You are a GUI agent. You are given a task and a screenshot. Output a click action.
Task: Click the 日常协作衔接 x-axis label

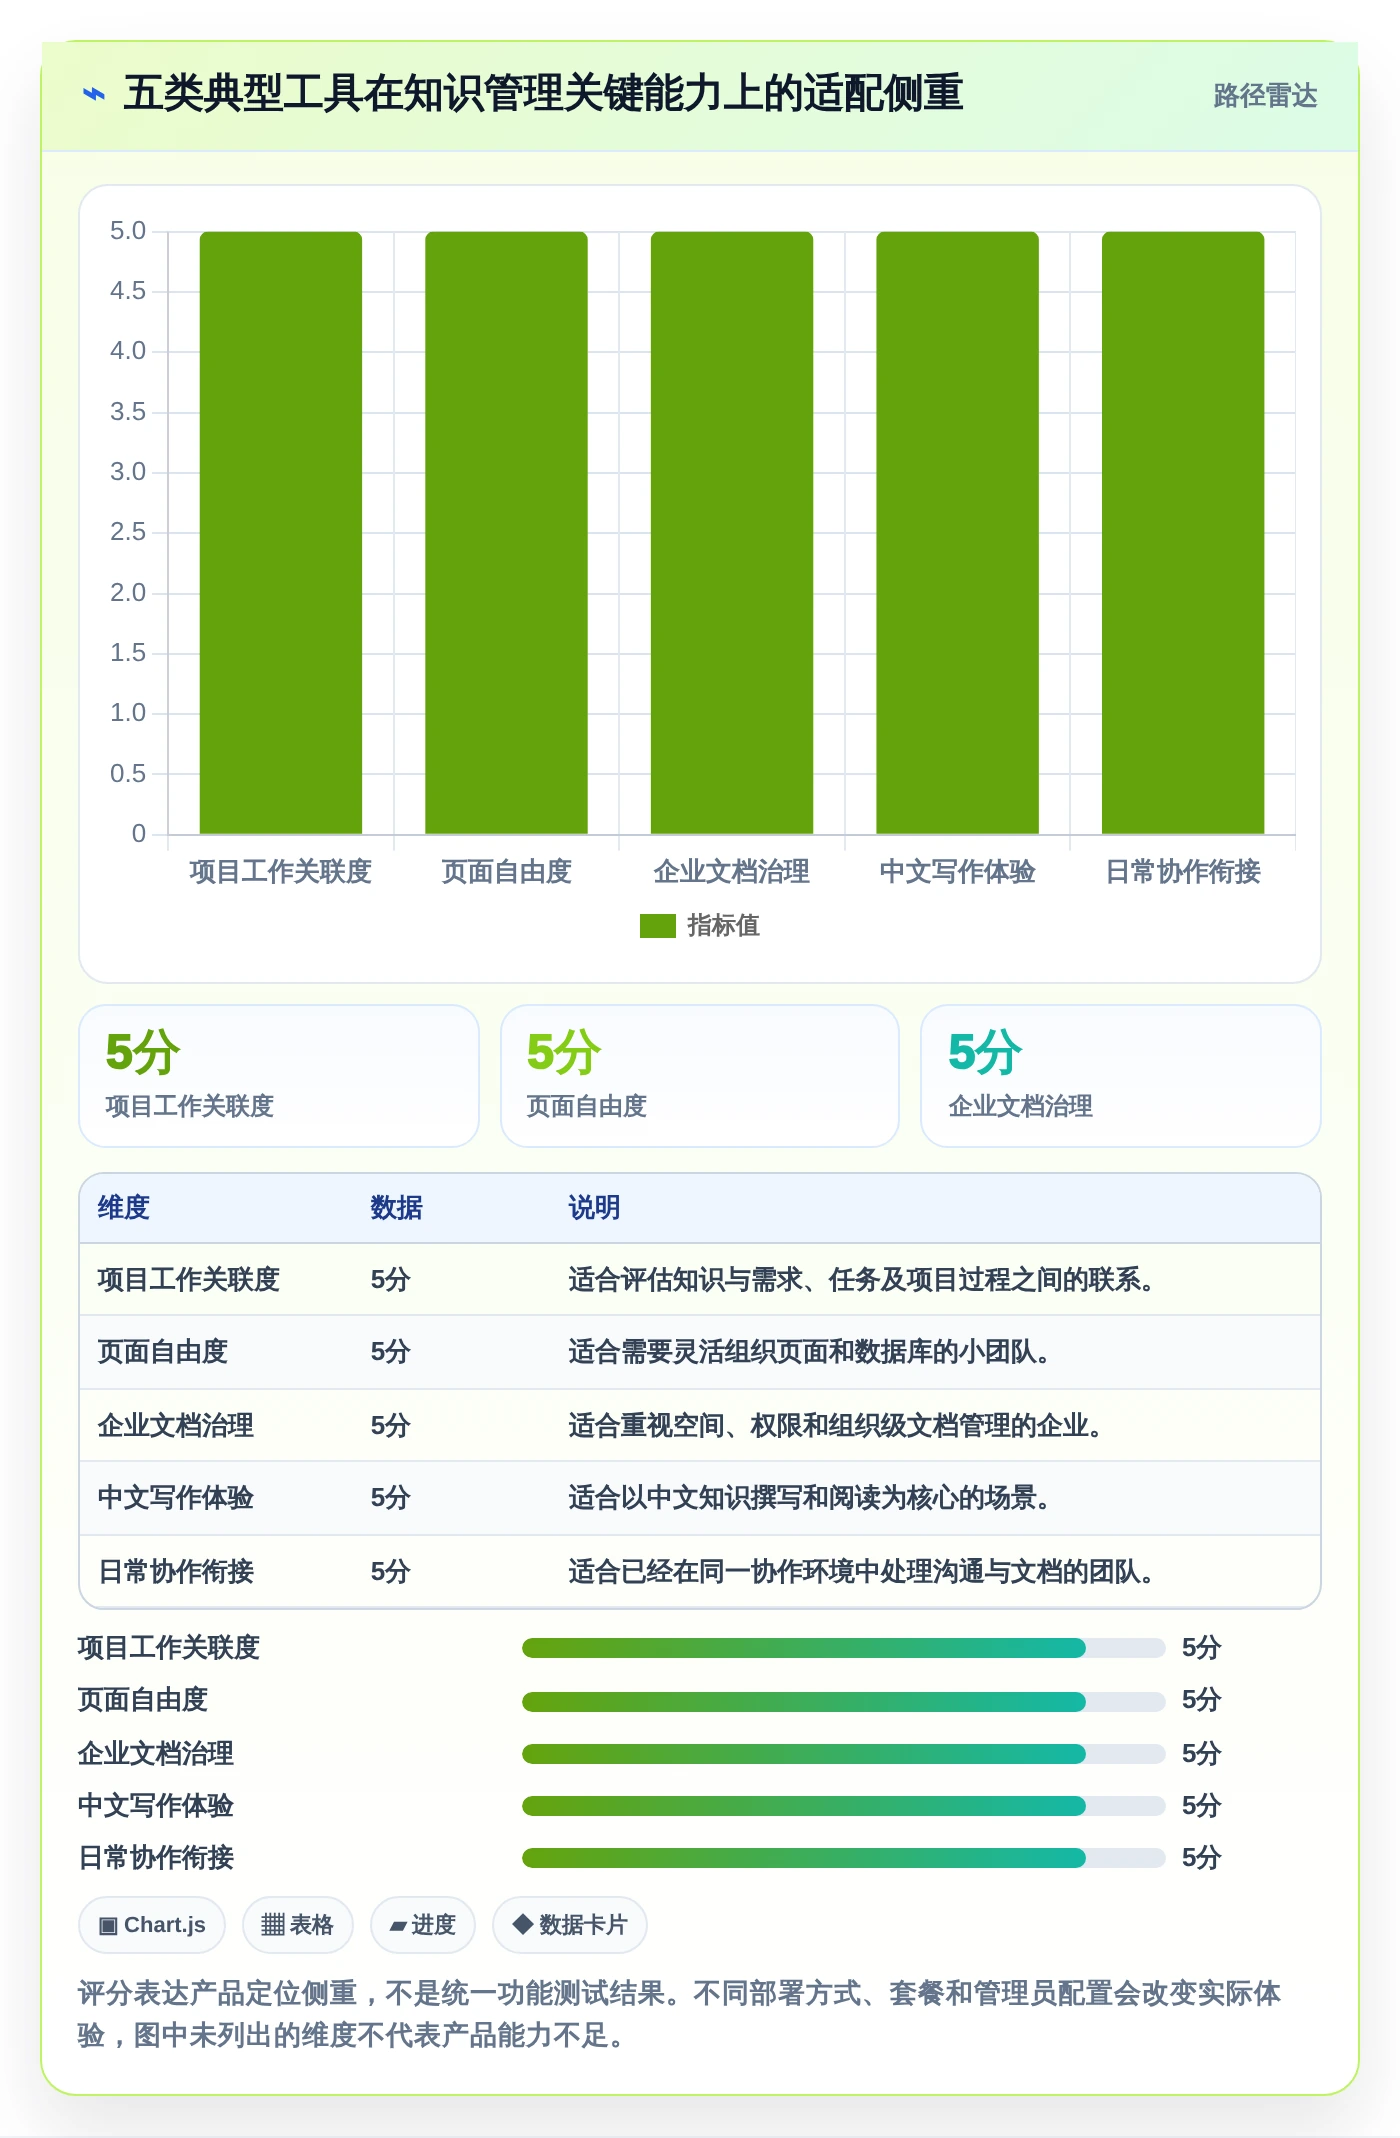pos(1183,872)
